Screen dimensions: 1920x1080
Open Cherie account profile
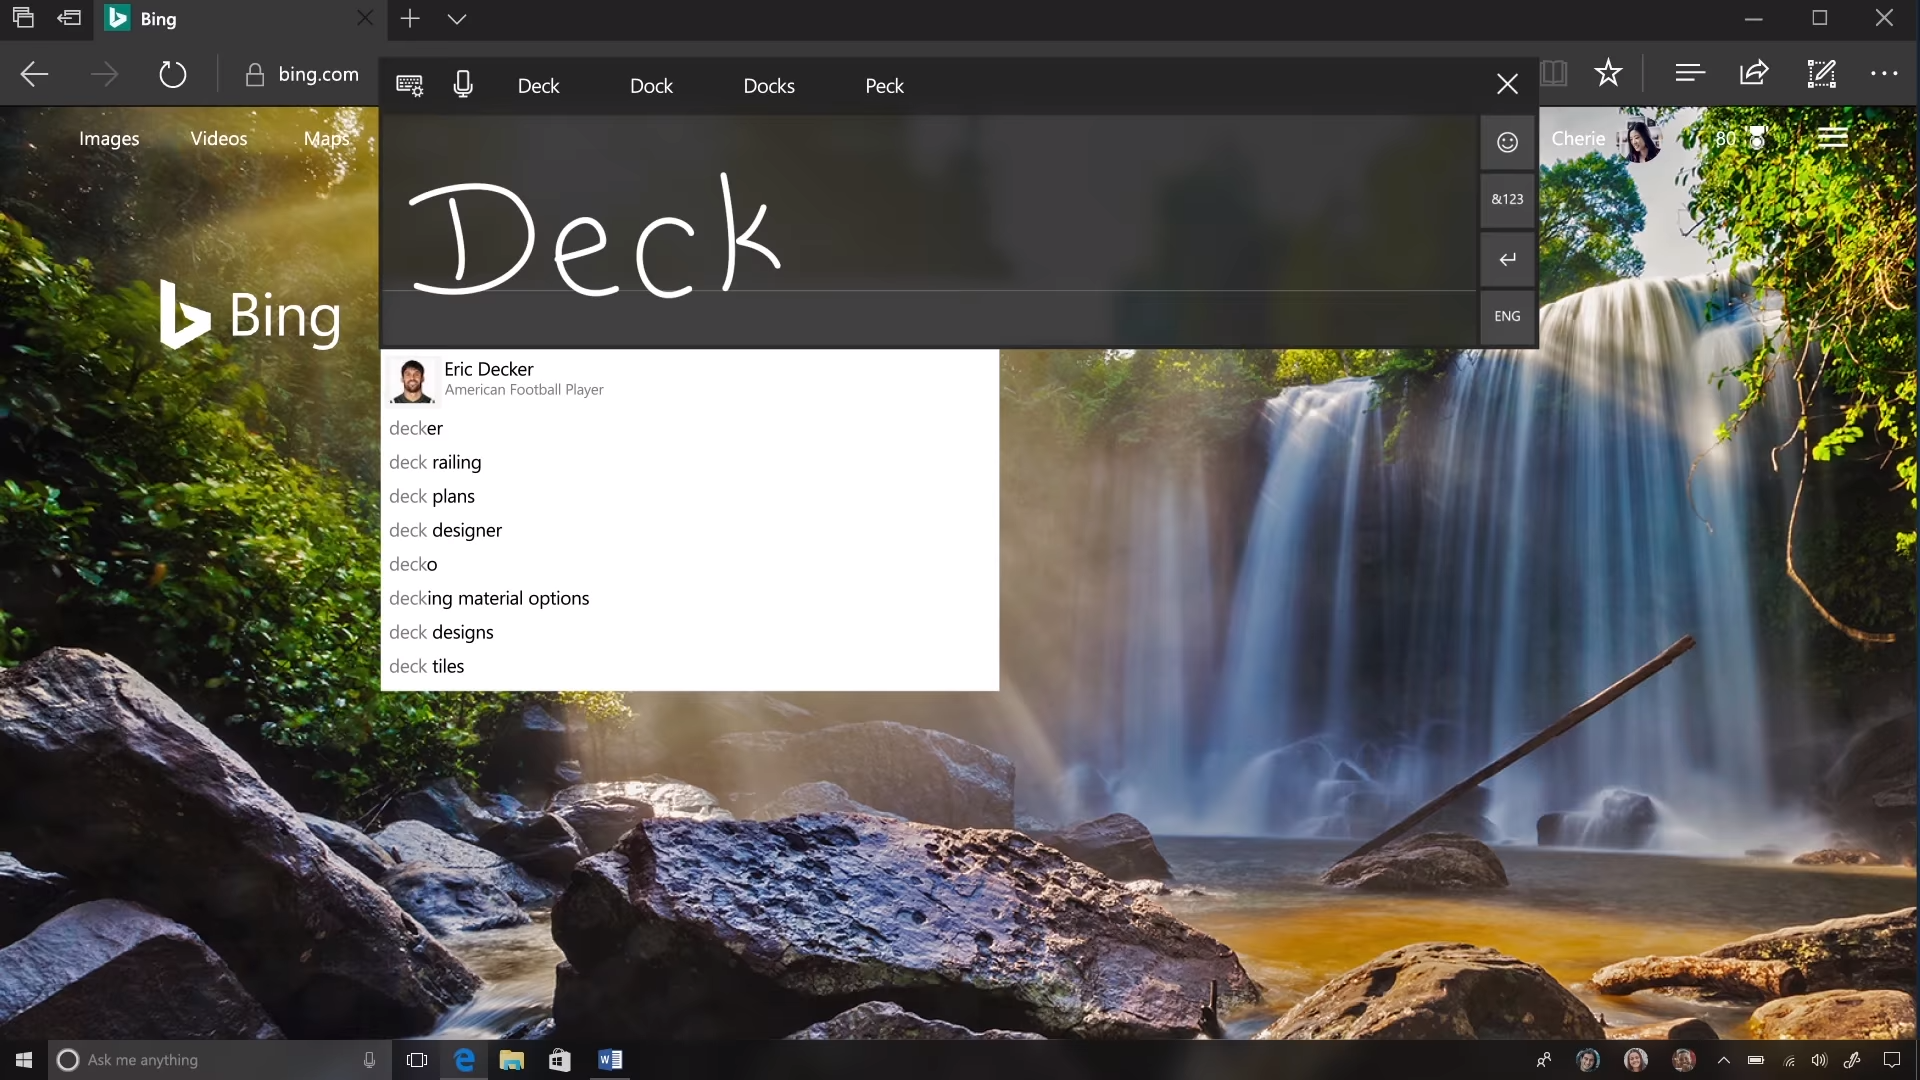pos(1578,139)
